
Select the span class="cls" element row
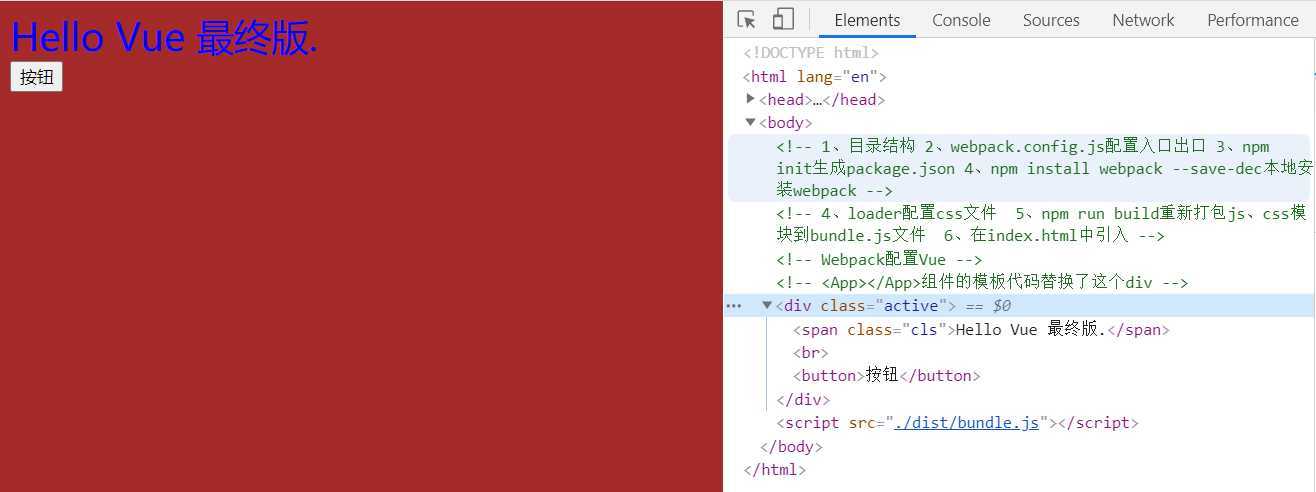[x=981, y=330]
